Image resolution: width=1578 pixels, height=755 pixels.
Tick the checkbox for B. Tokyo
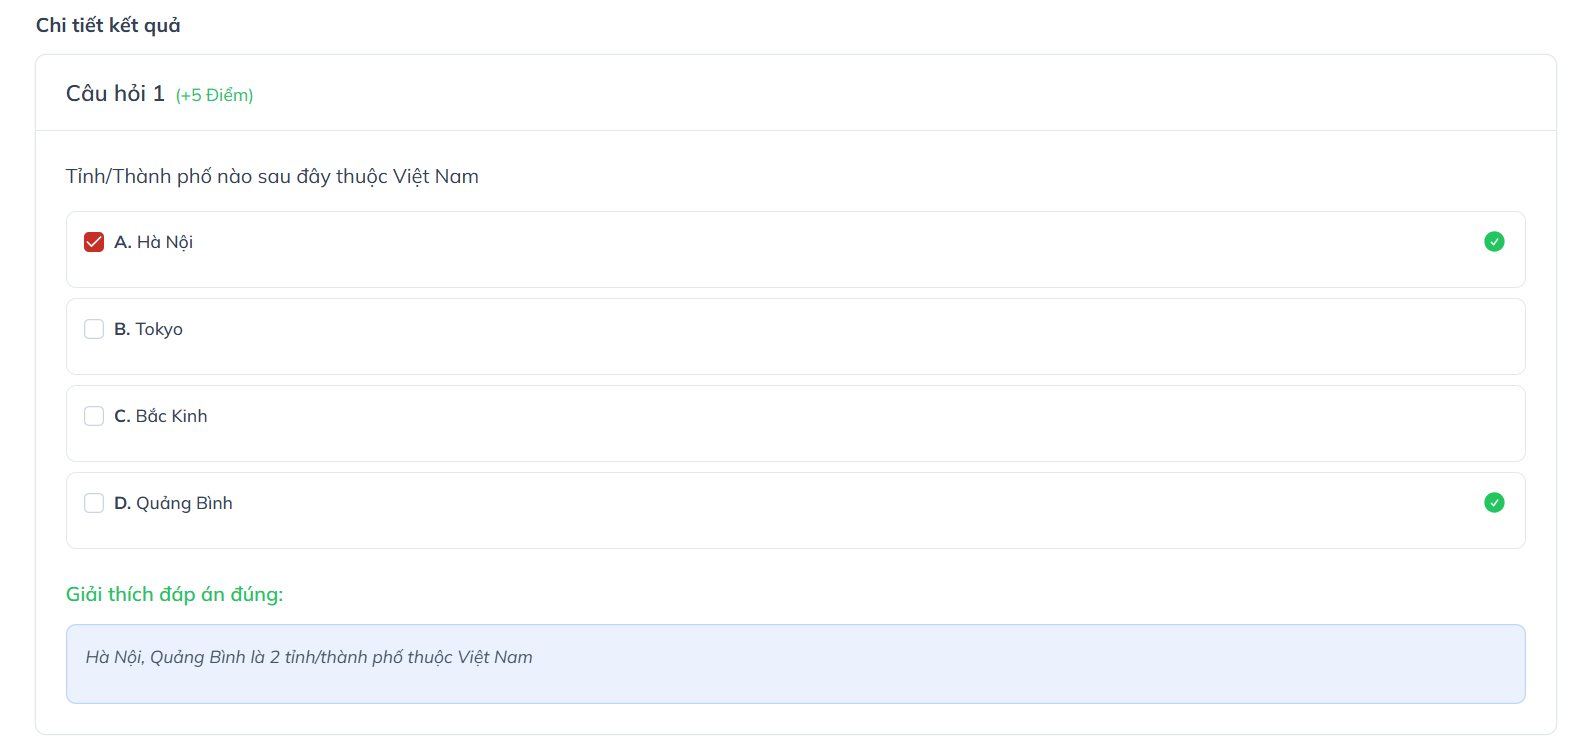(x=94, y=329)
